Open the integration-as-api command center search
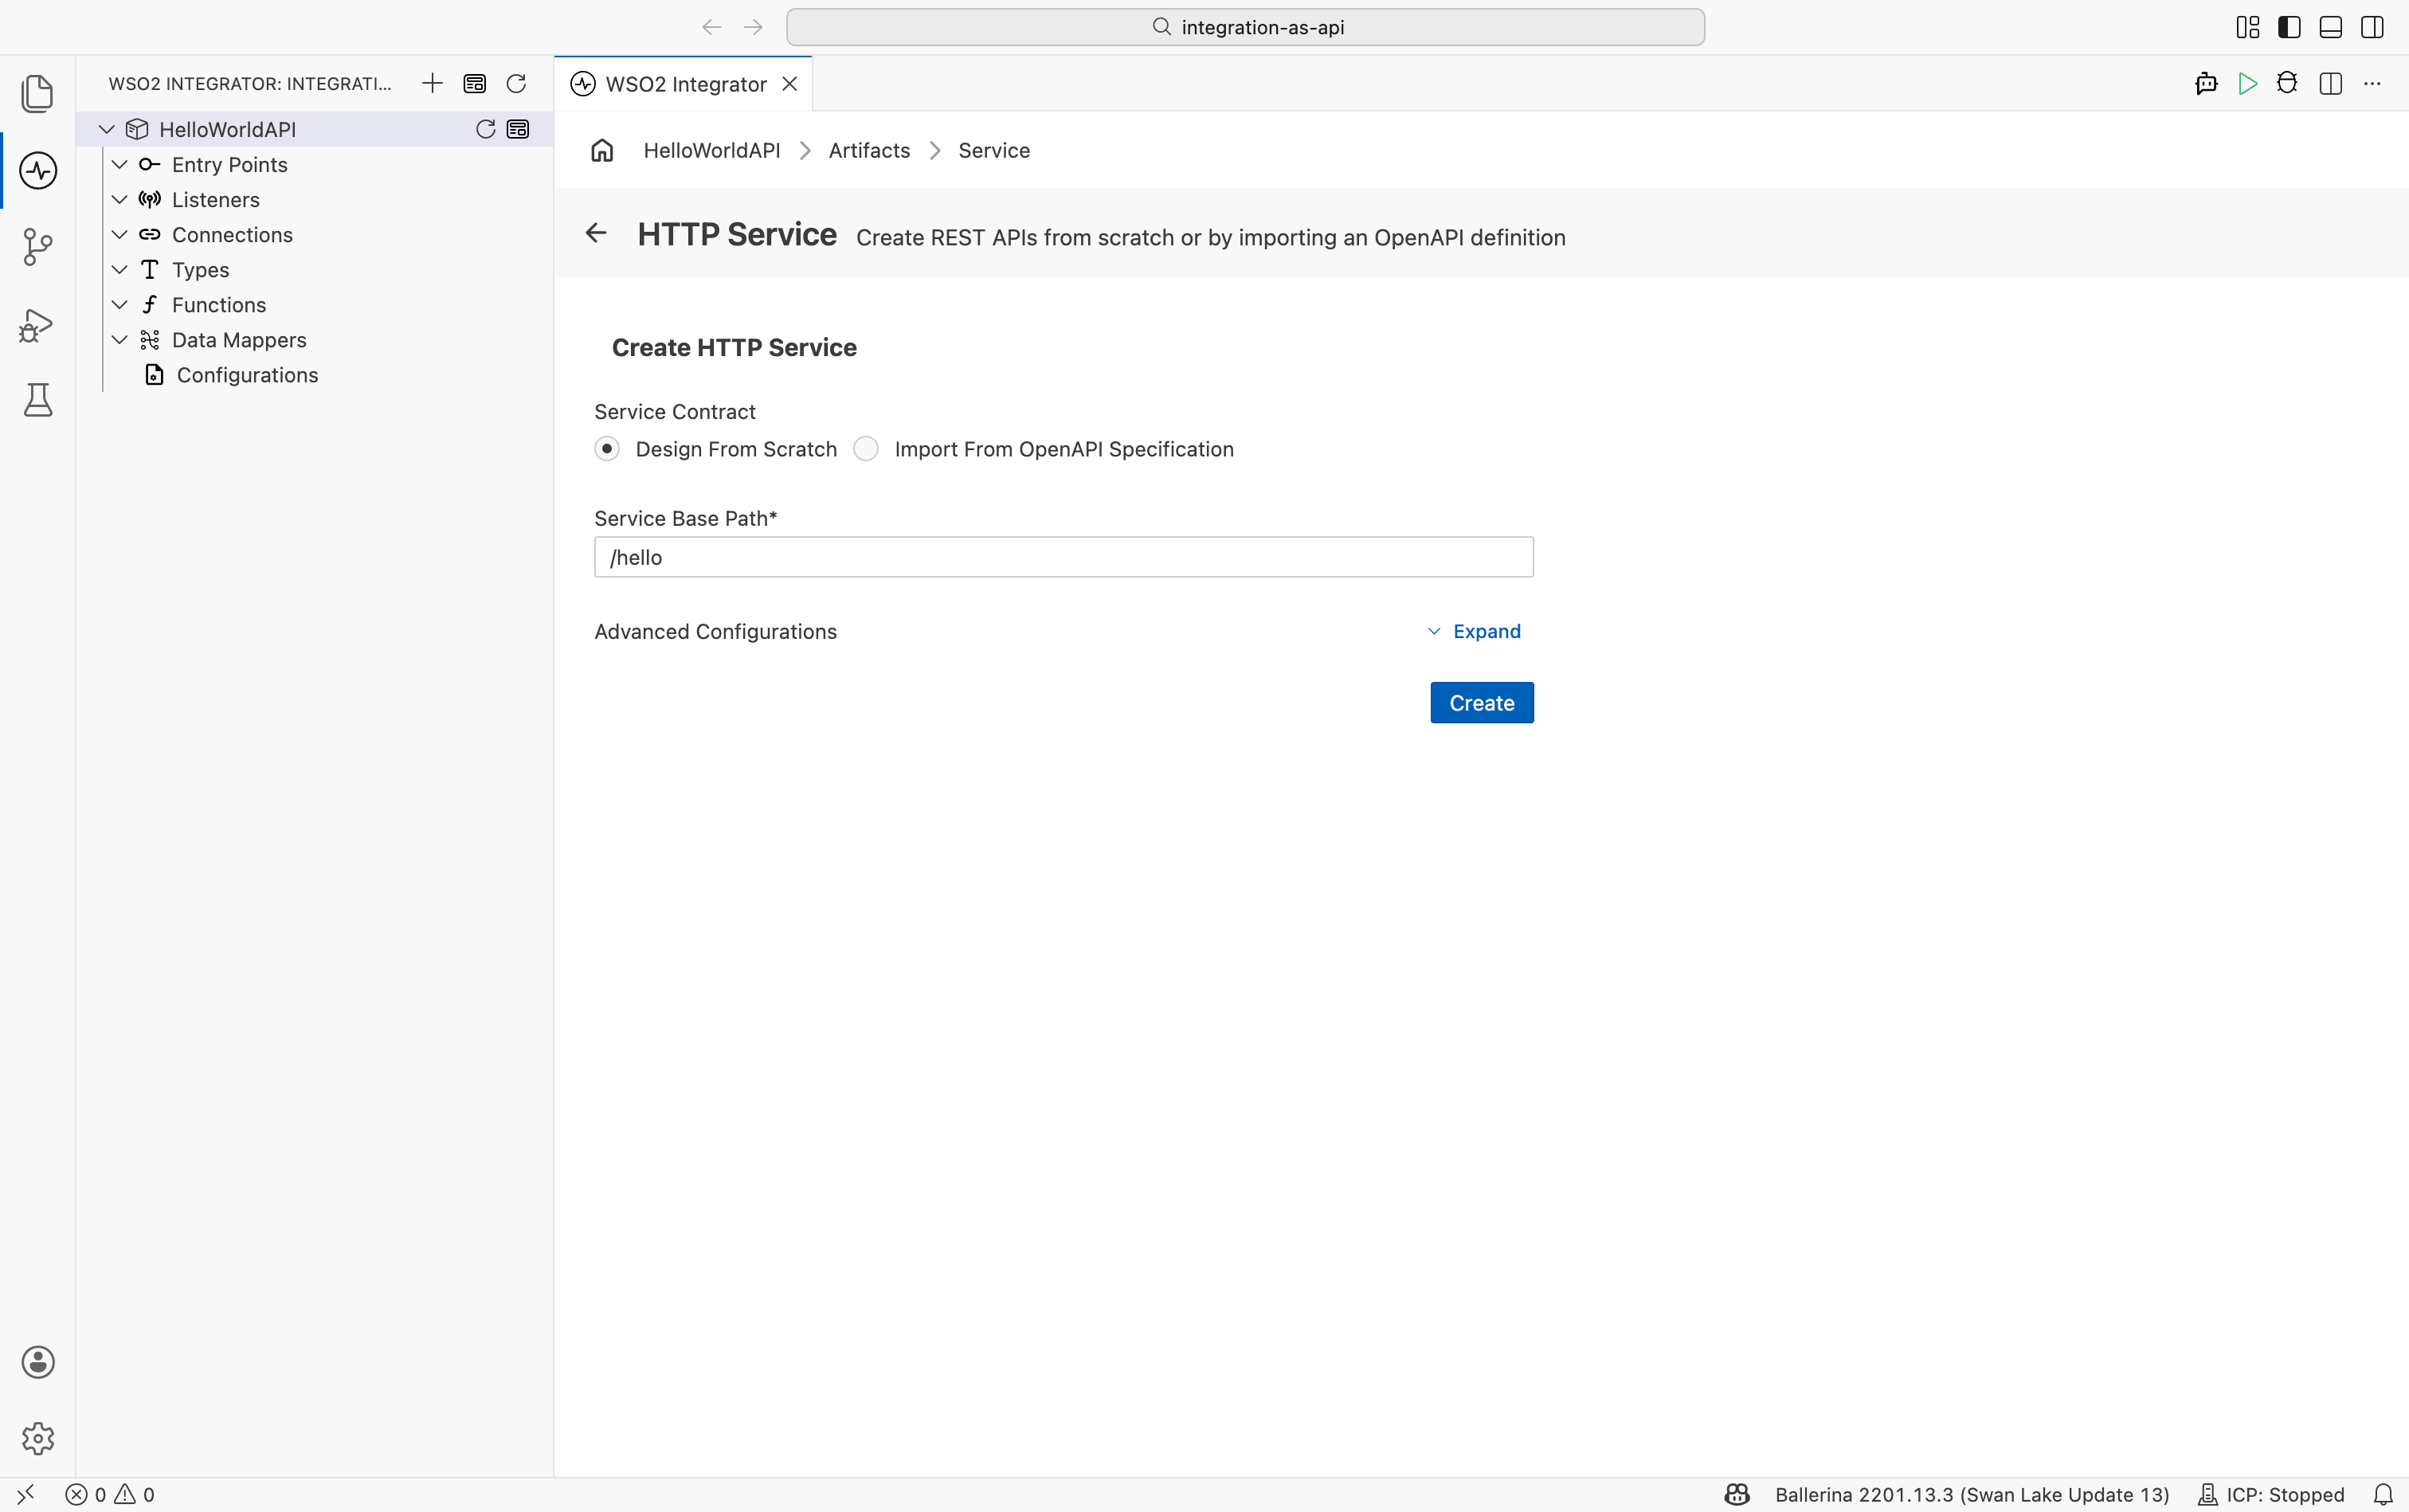Screen dimensions: 2409x1512 pos(1245,27)
